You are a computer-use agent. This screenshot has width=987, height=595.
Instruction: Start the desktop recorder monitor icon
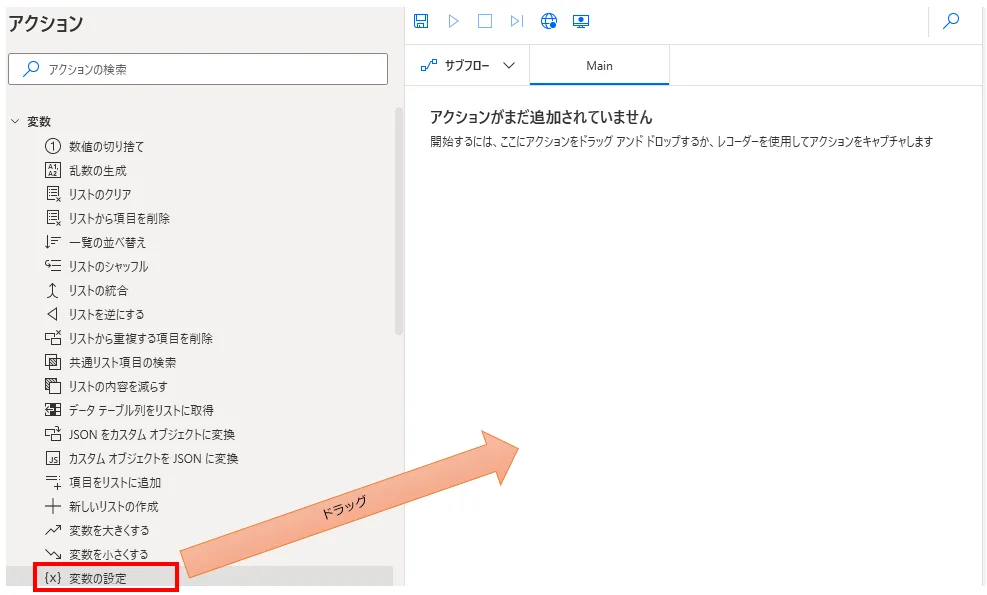pos(580,21)
